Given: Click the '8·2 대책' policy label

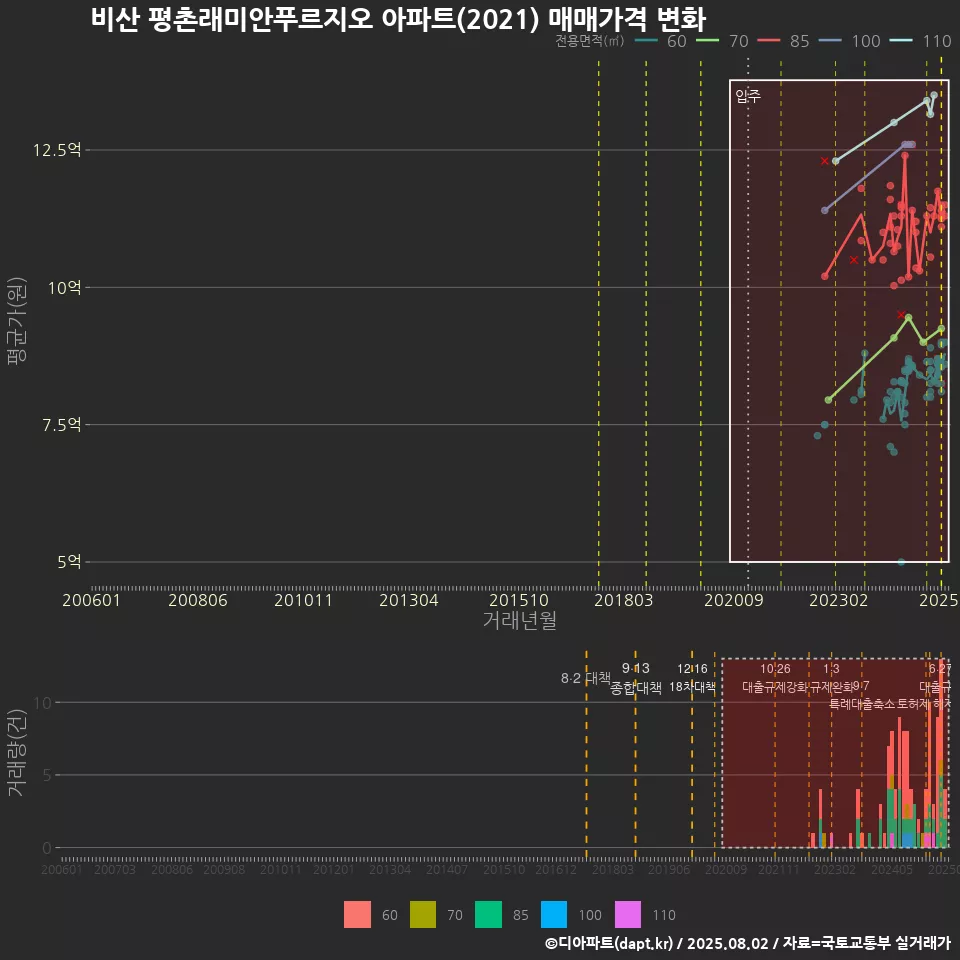Looking at the screenshot, I should click(586, 678).
